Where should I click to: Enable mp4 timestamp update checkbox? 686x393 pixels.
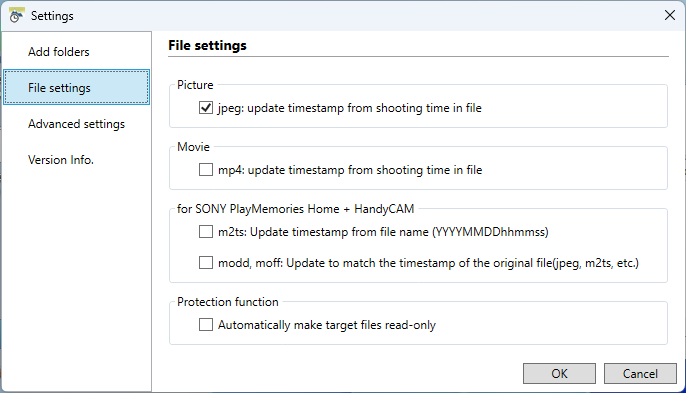point(206,169)
